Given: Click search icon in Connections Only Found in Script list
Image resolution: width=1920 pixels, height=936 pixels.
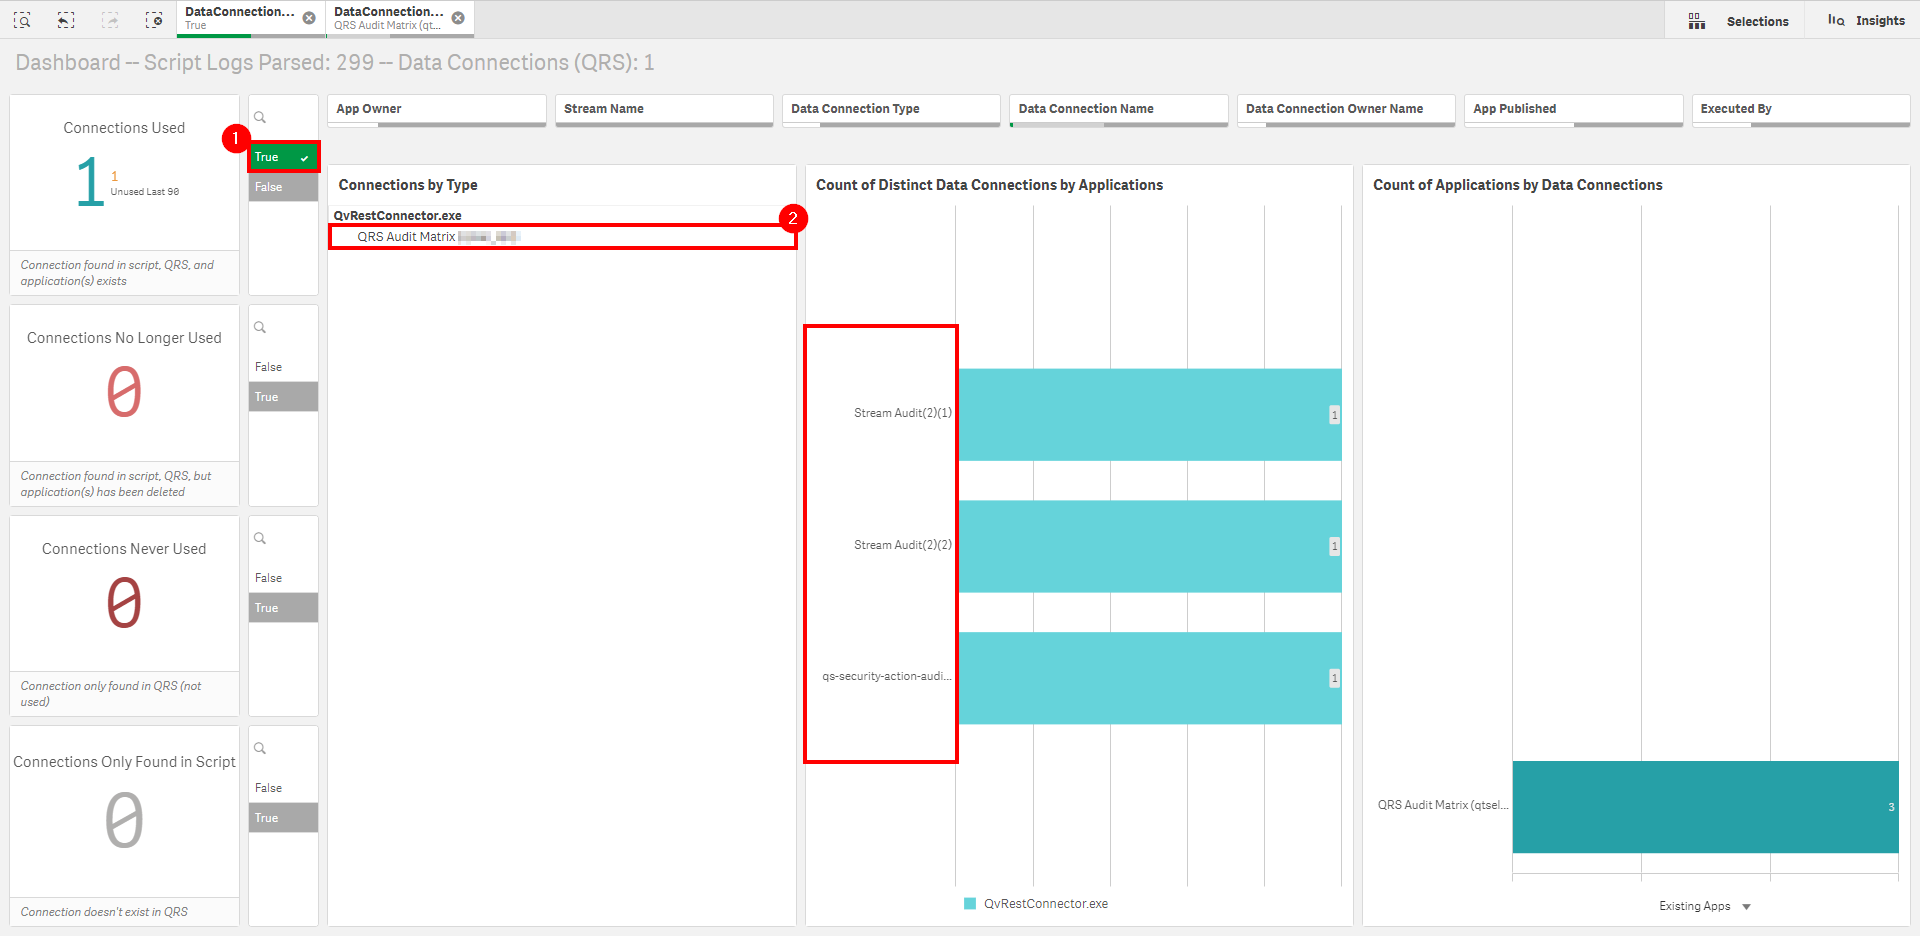Looking at the screenshot, I should click(x=260, y=749).
